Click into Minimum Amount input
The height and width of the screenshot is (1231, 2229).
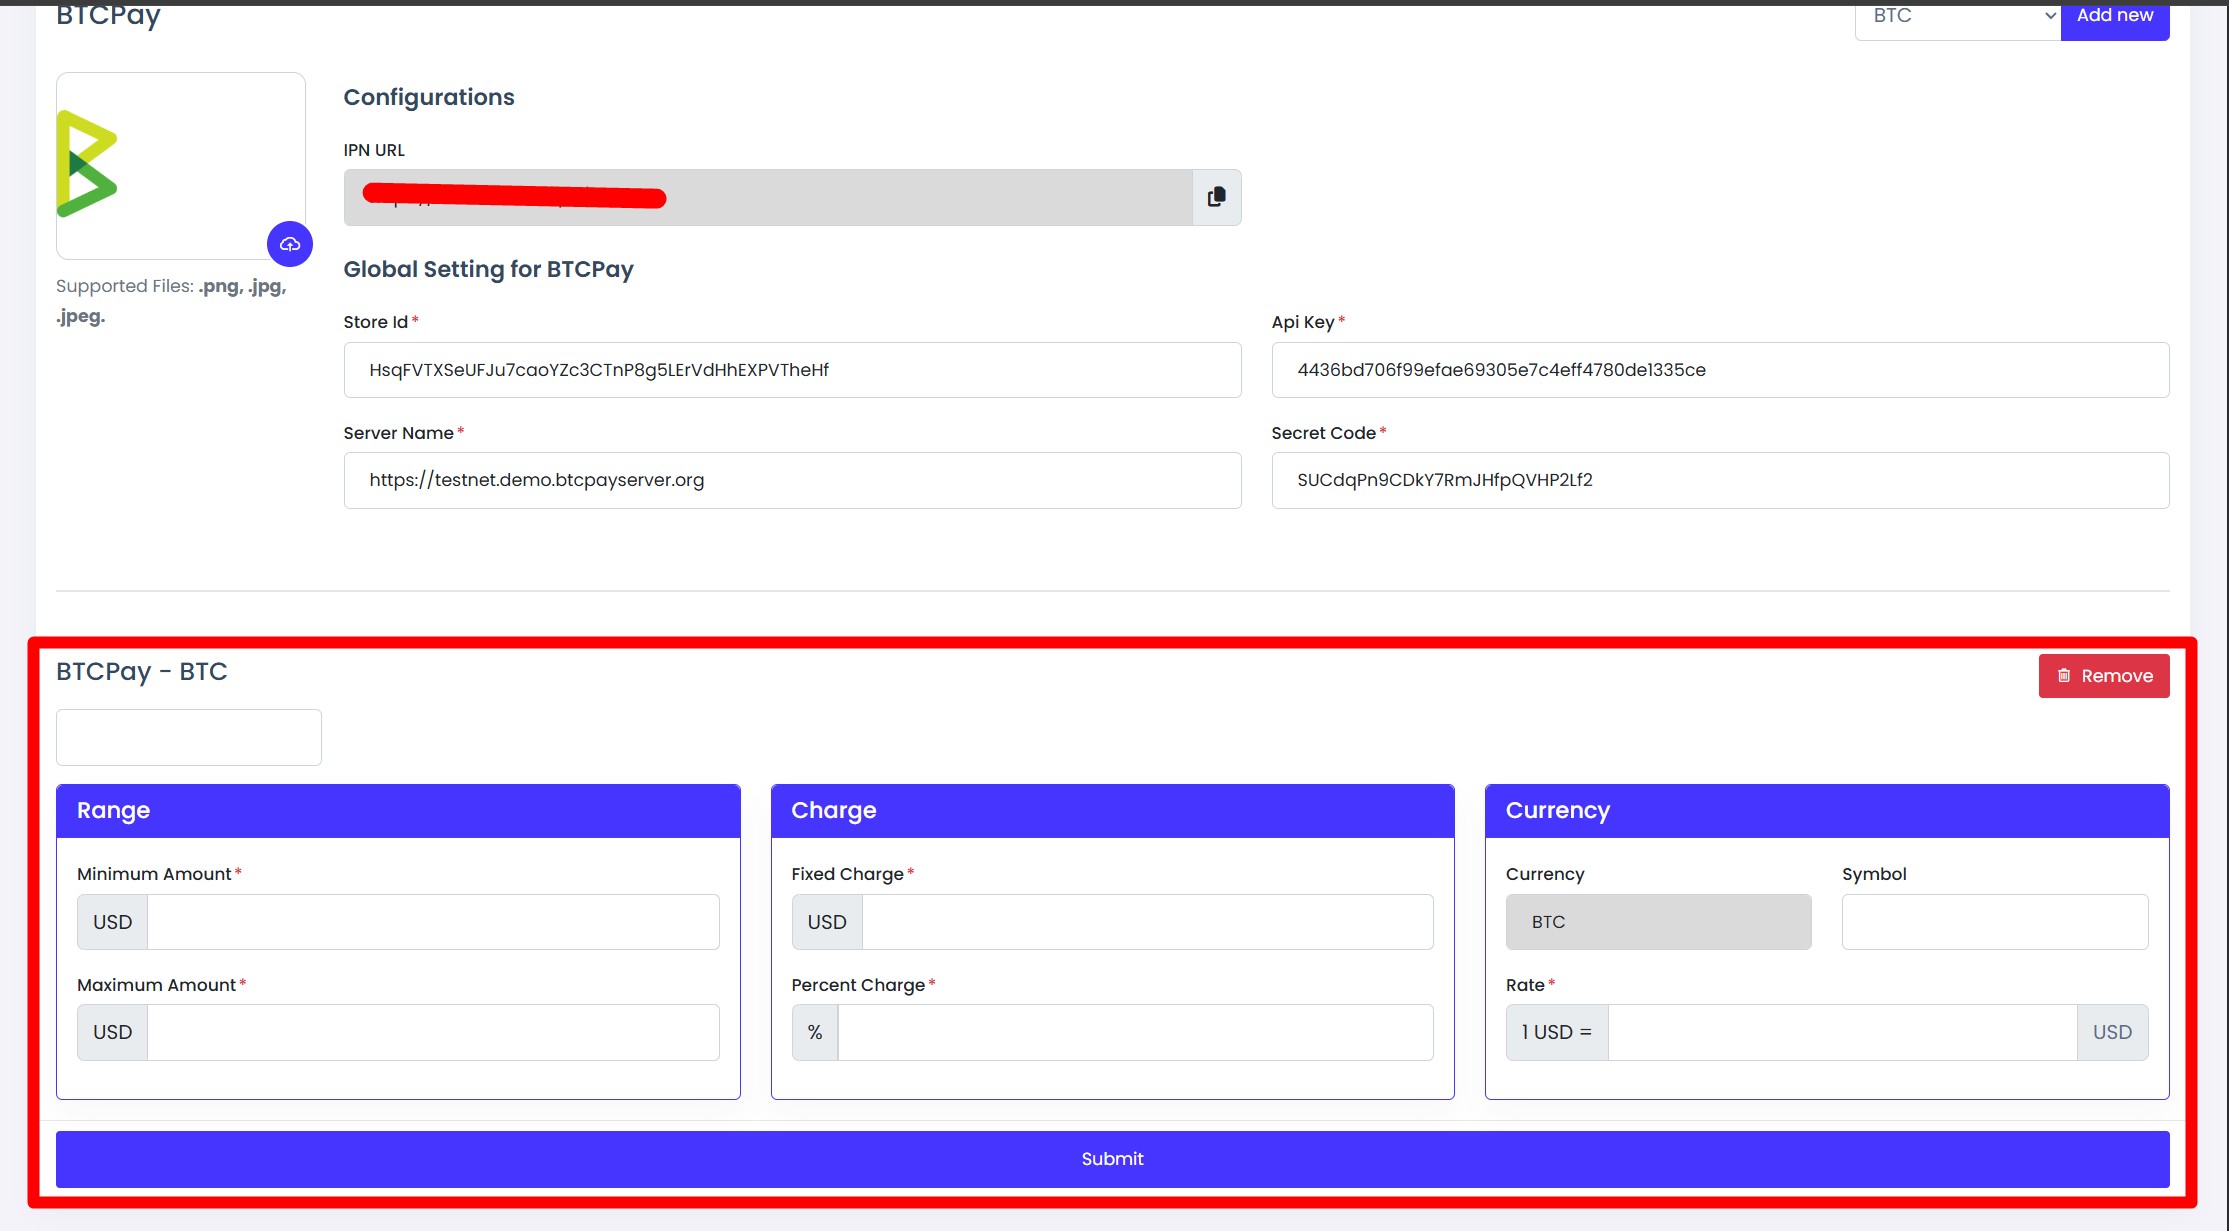(433, 922)
